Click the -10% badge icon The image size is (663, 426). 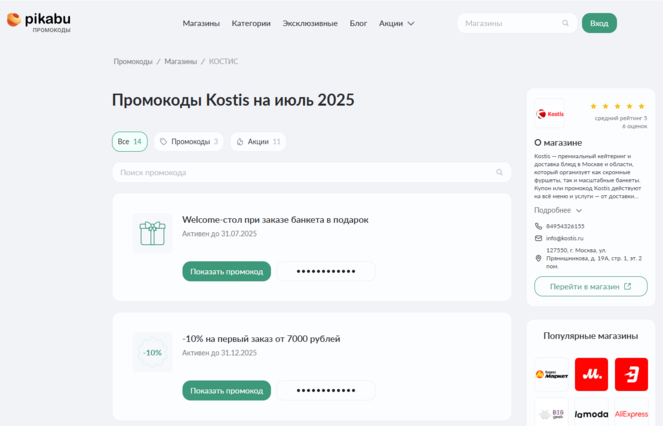(152, 352)
